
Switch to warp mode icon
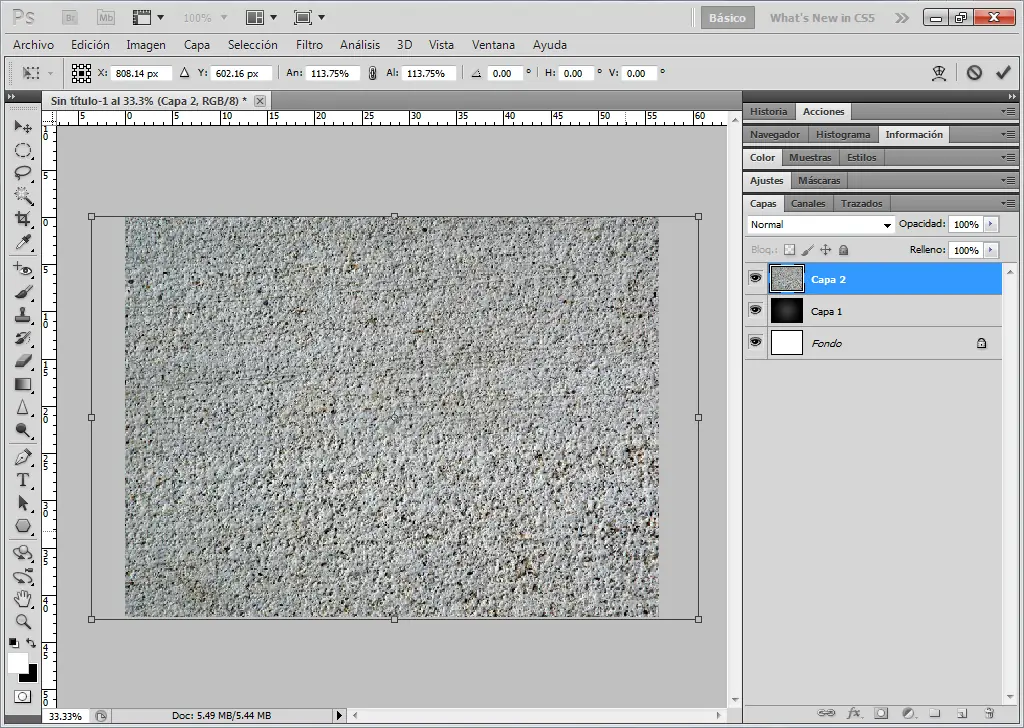click(939, 72)
